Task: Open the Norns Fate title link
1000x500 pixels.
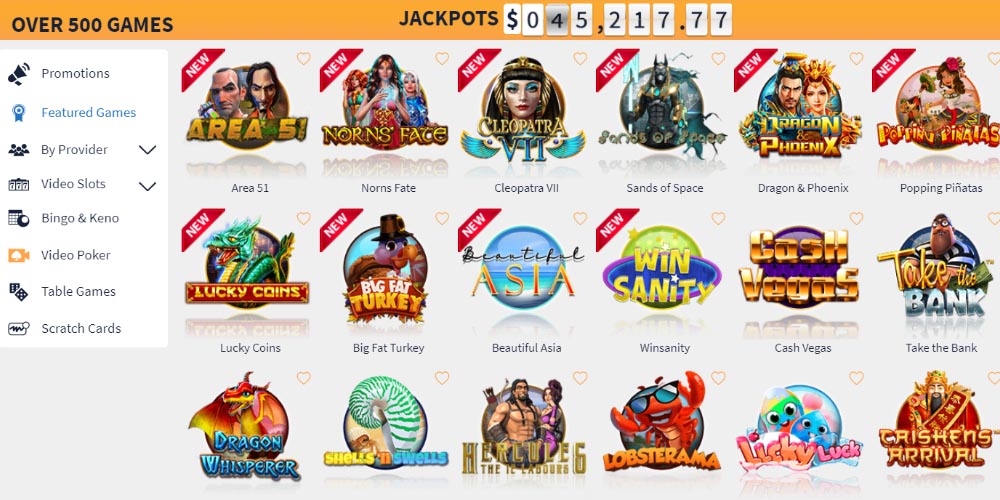Action: point(388,188)
